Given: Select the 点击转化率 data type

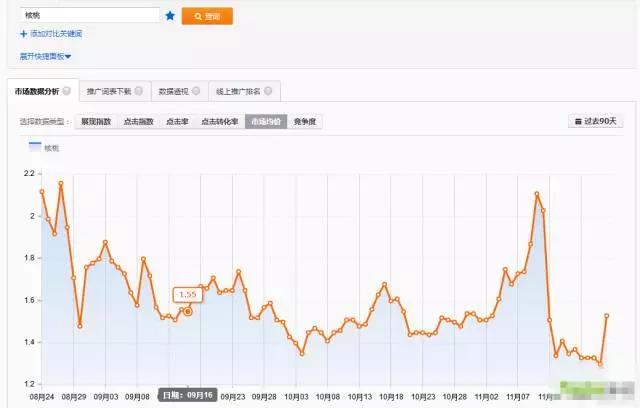Looking at the screenshot, I should coord(219,121).
